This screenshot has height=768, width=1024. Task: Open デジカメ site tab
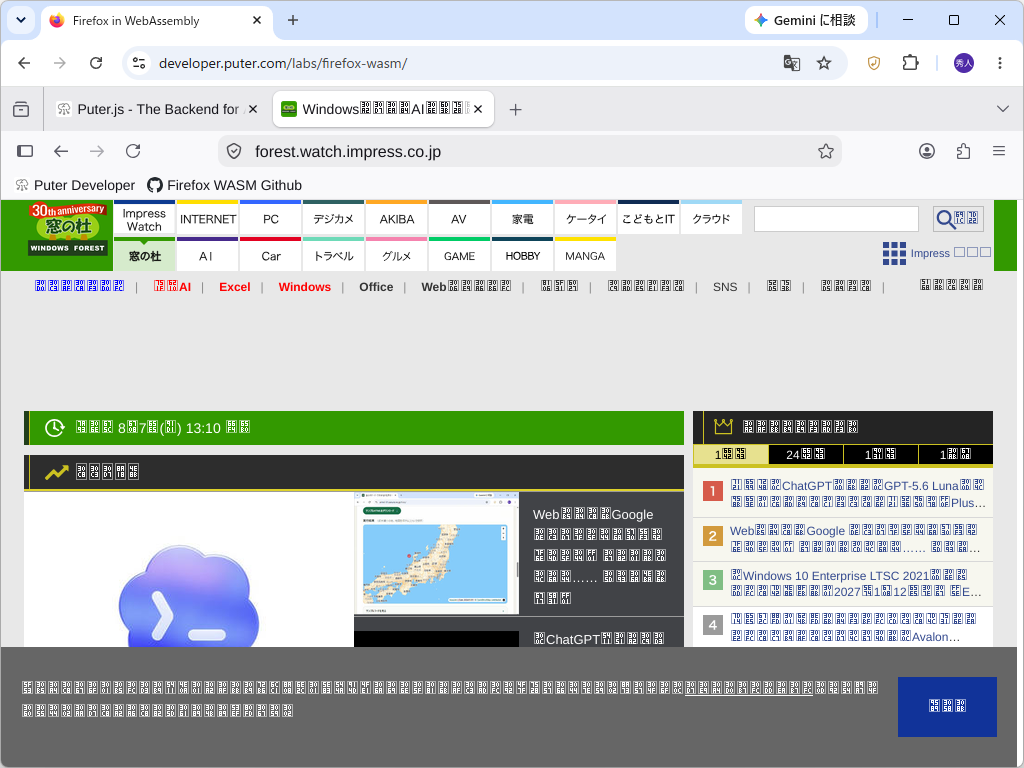pos(333,219)
